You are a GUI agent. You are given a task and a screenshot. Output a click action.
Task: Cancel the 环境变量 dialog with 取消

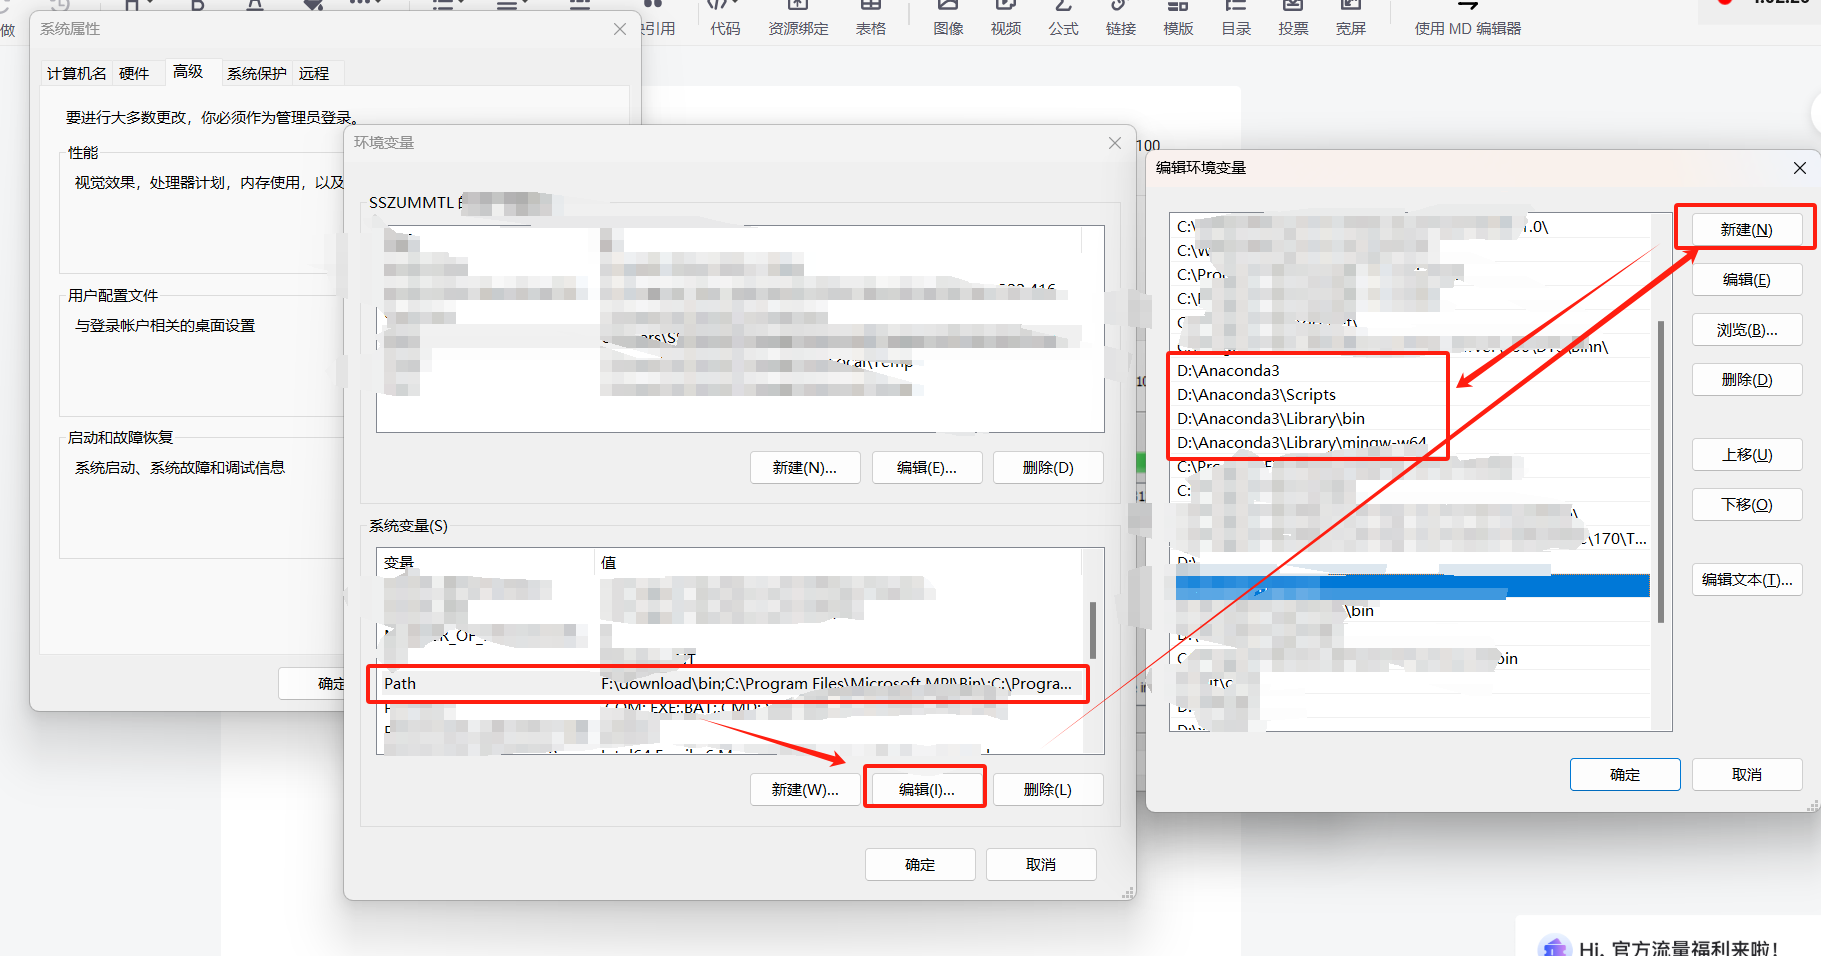tap(1041, 864)
